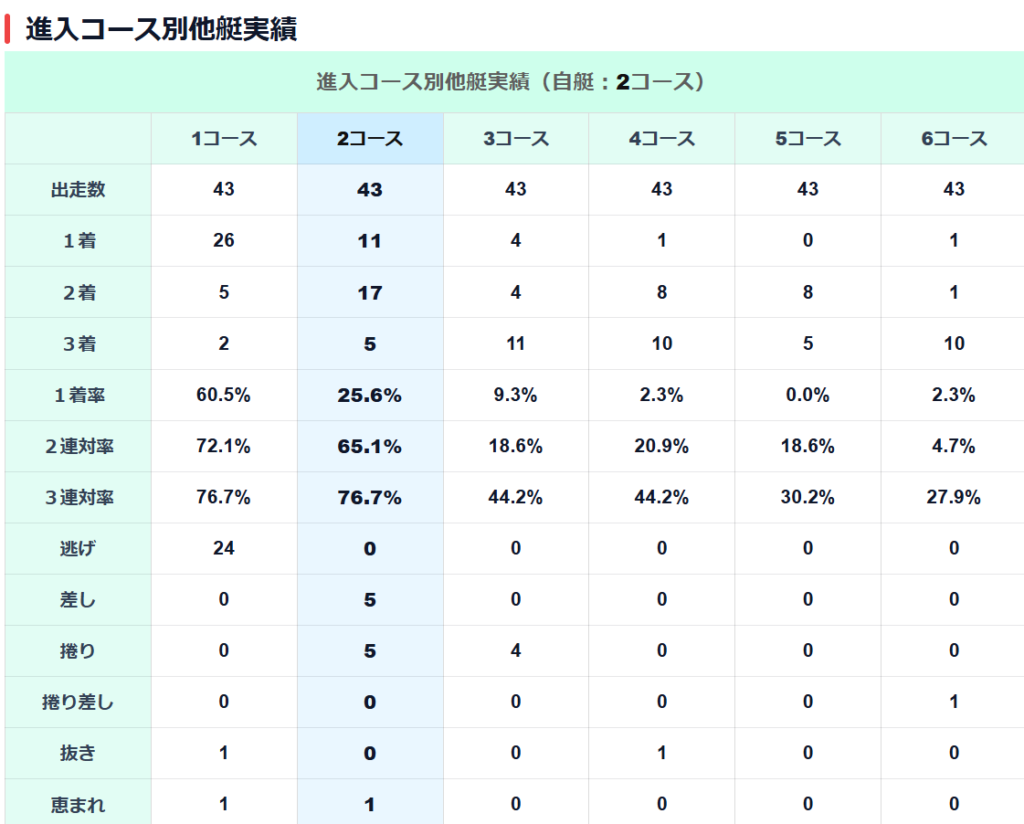Select the 4コース column header
The height and width of the screenshot is (824, 1024).
[662, 139]
